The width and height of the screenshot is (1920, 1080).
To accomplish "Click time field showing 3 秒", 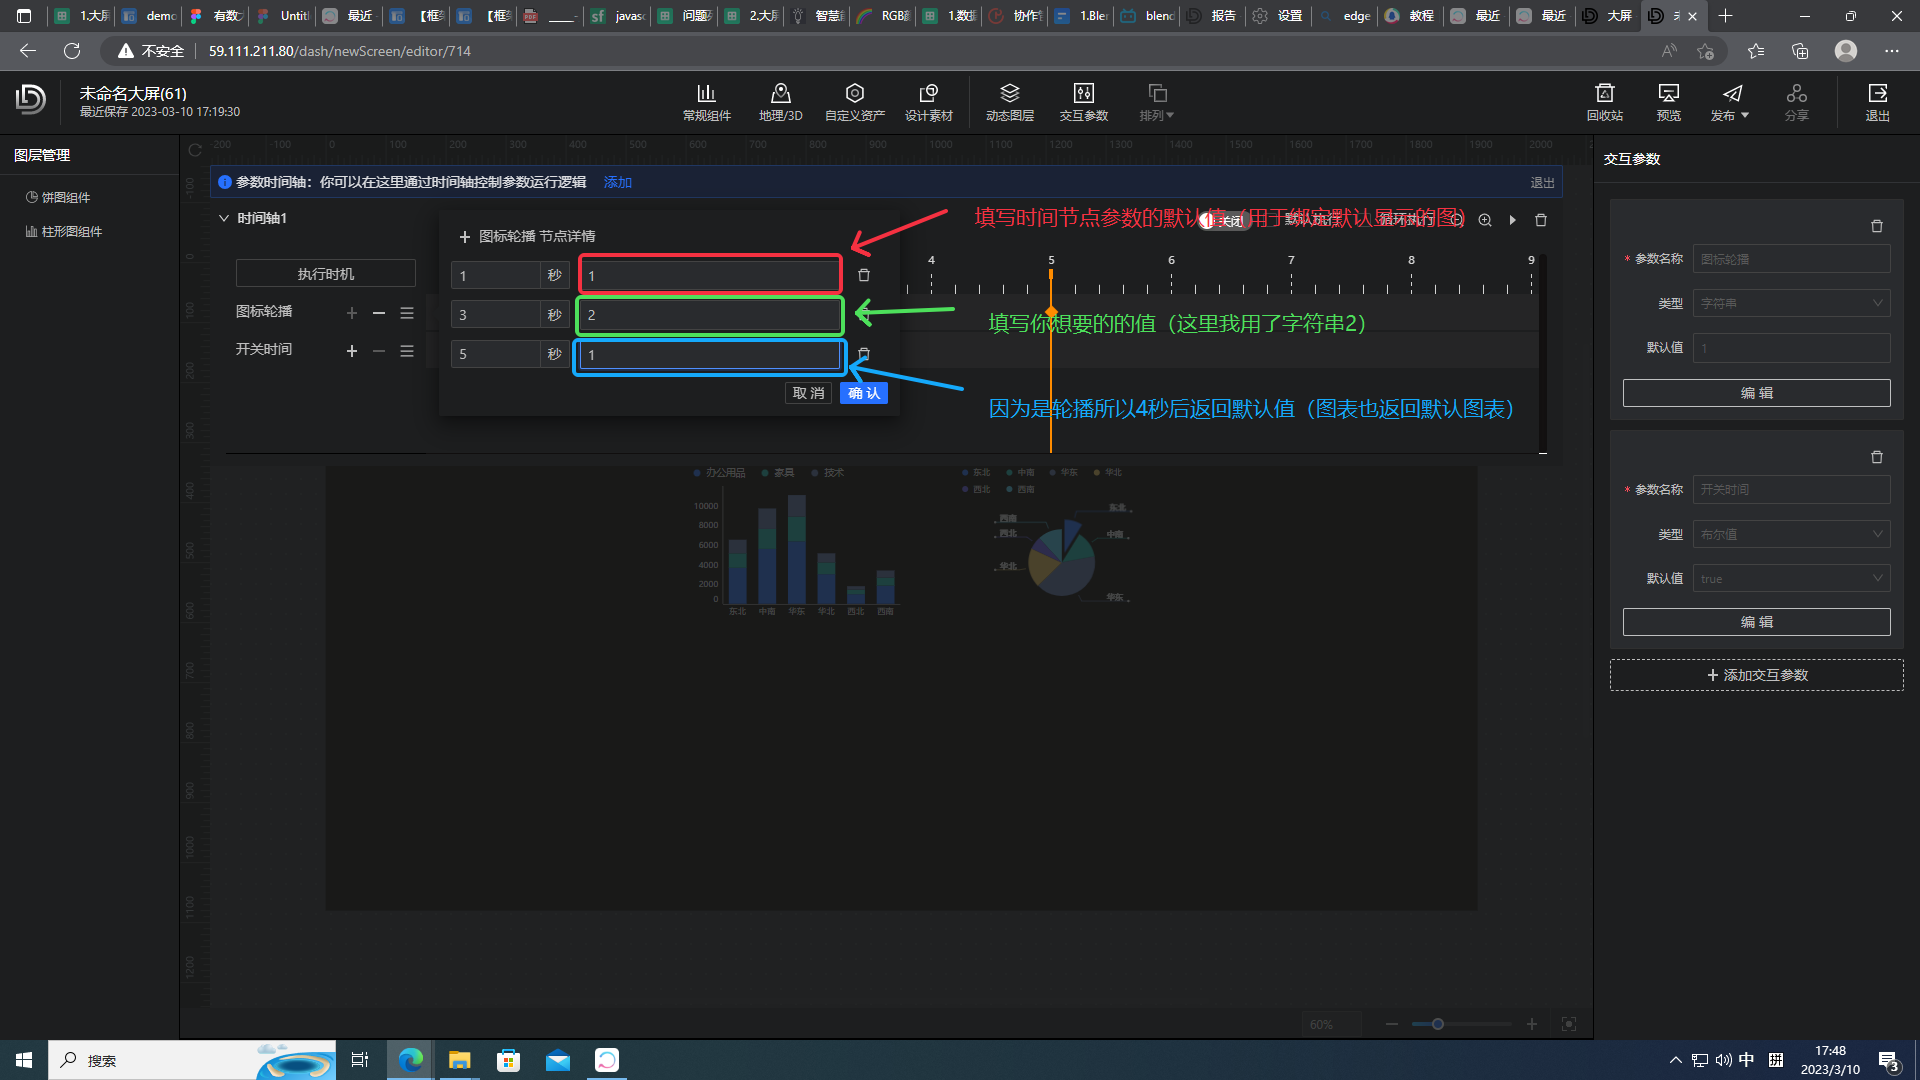I will click(496, 314).
